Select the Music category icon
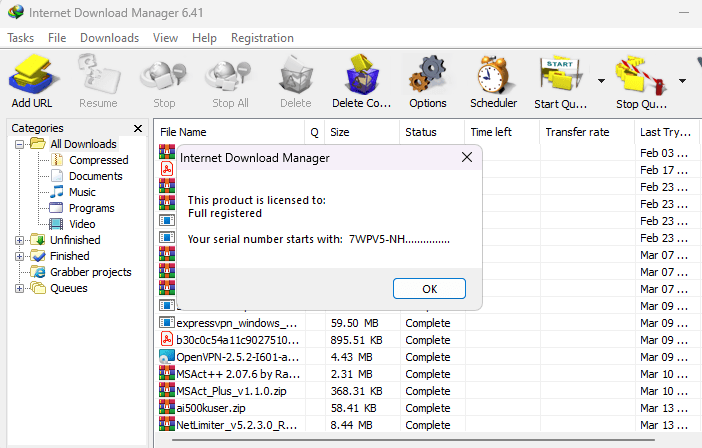The image size is (702, 448). 57,192
